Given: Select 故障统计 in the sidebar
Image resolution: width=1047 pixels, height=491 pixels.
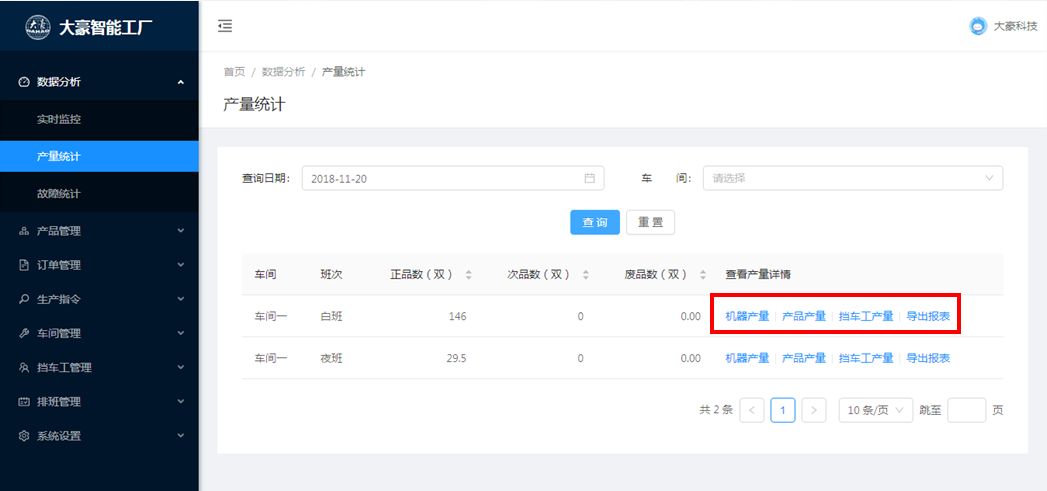Looking at the screenshot, I should (x=59, y=193).
